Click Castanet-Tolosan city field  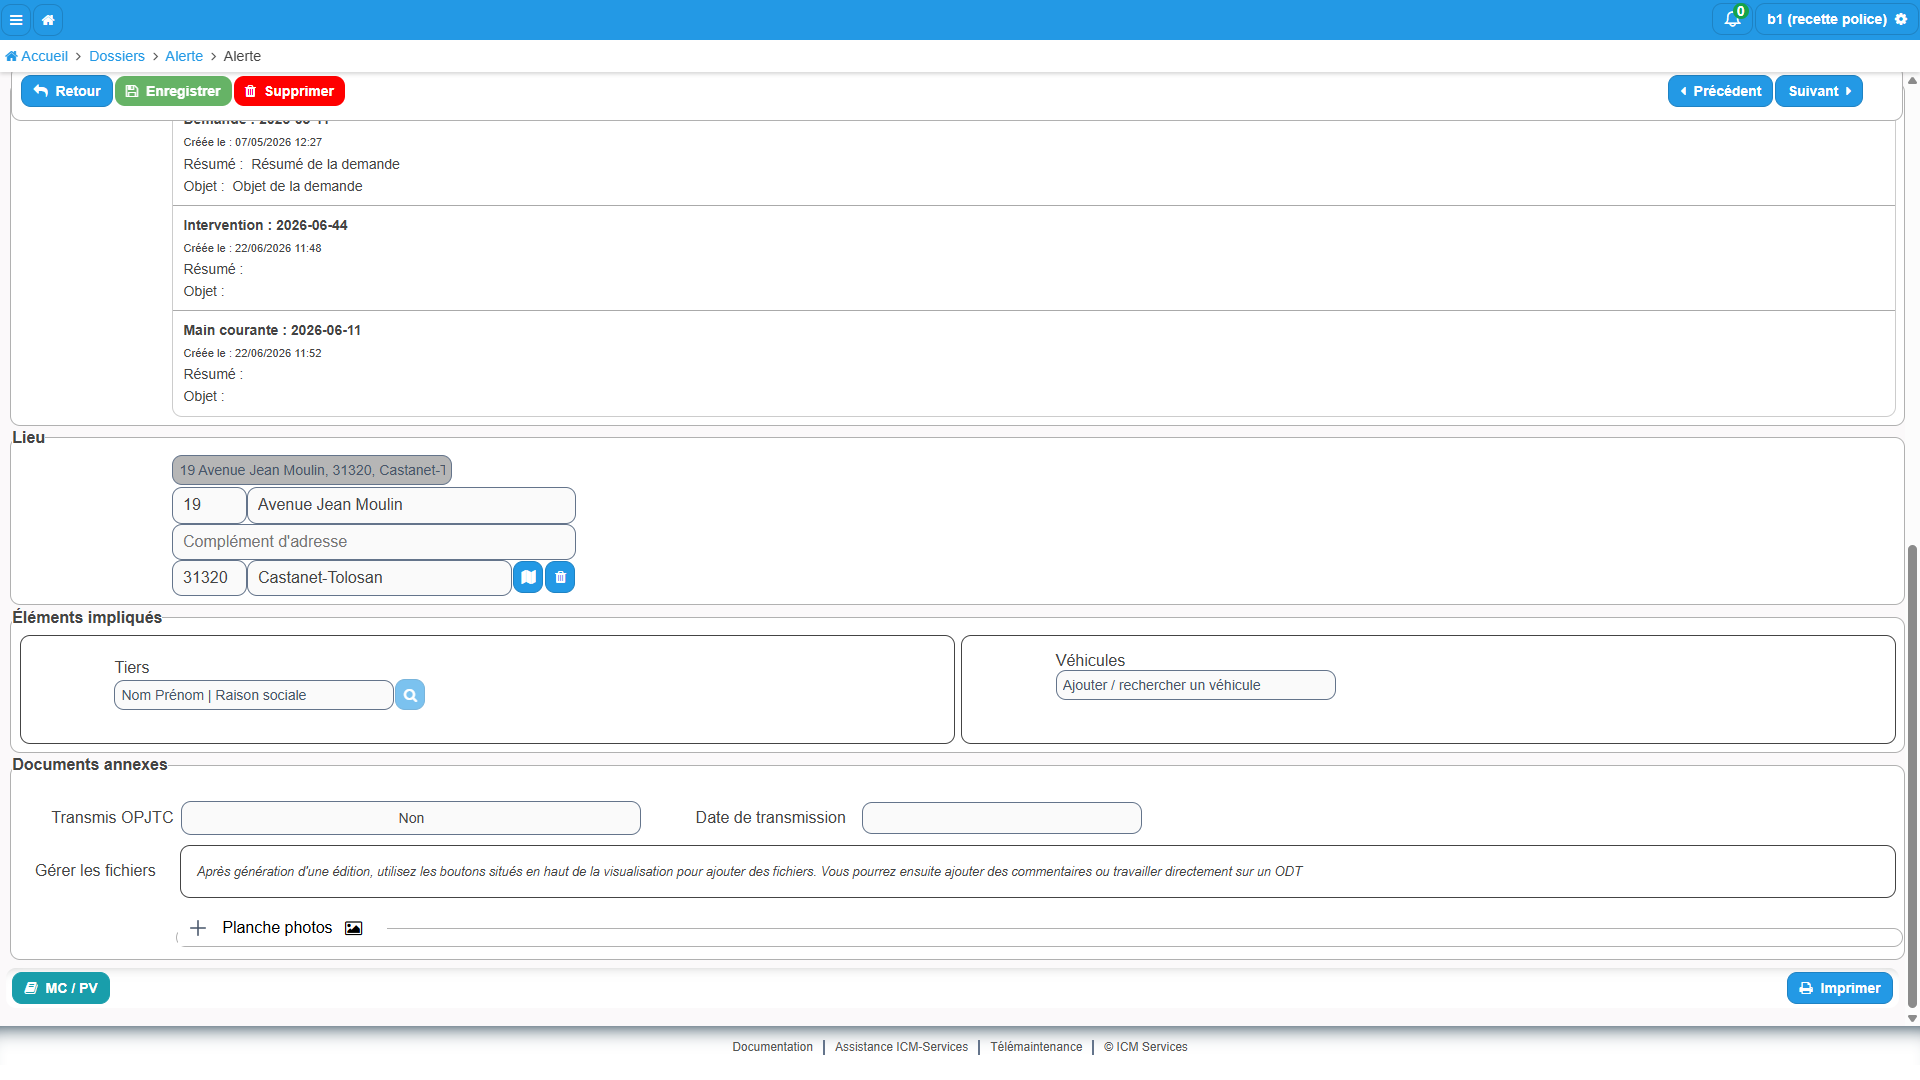tap(379, 578)
